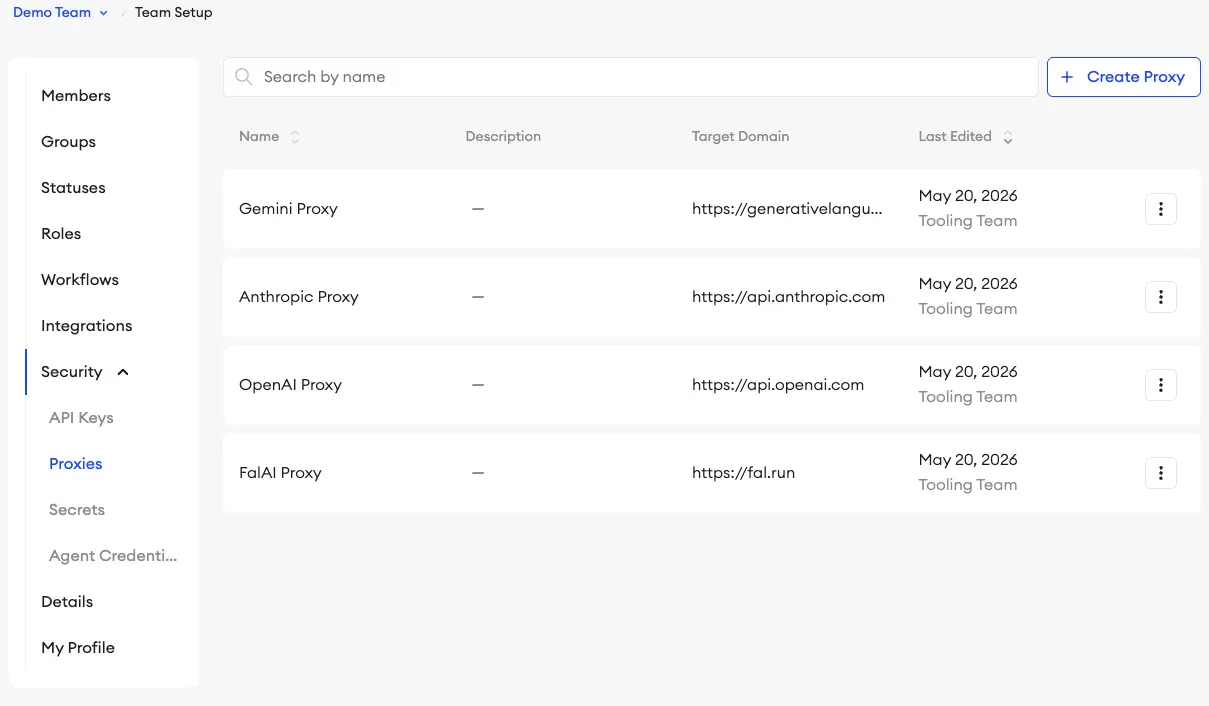Sort proxies by Last Edited arrows
Viewport: 1209px width, 706px height.
[1008, 137]
